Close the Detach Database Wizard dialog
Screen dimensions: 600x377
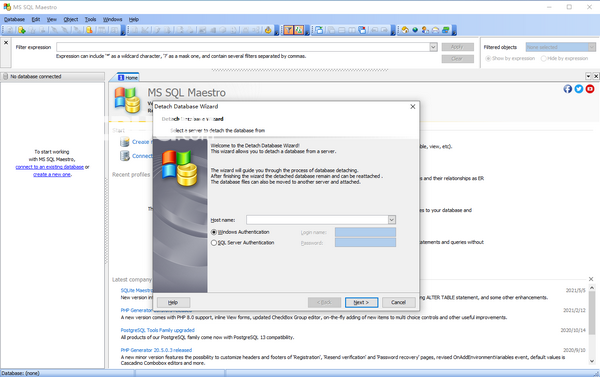412,106
